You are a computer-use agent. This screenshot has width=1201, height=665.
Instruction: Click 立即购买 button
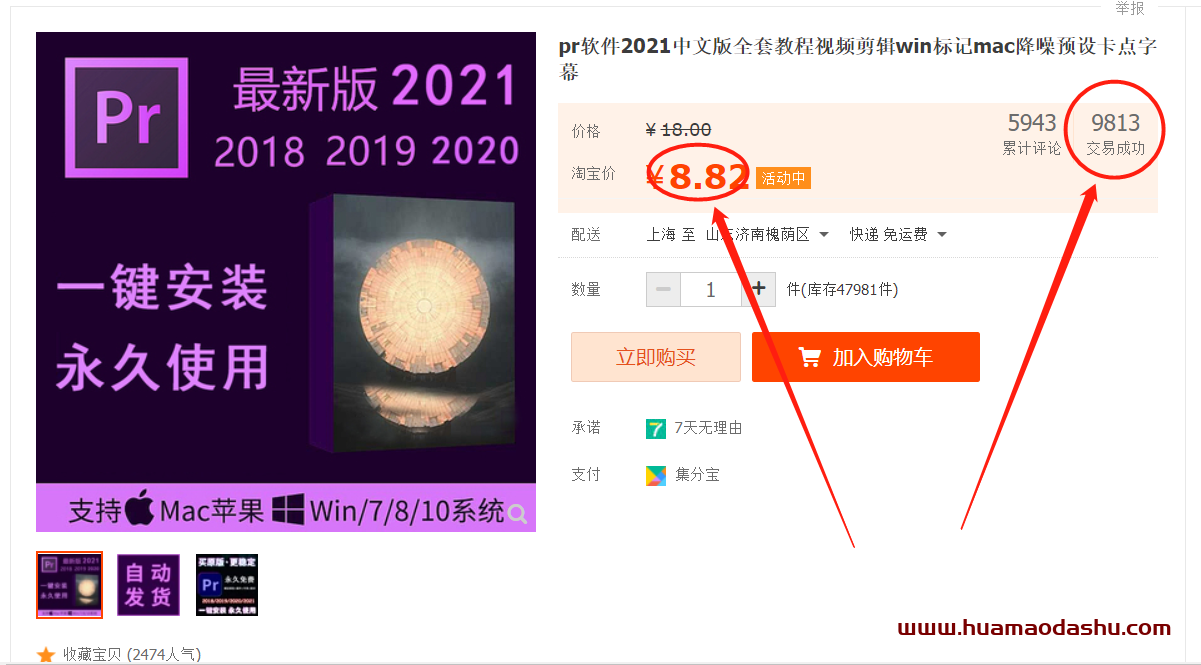(x=656, y=357)
